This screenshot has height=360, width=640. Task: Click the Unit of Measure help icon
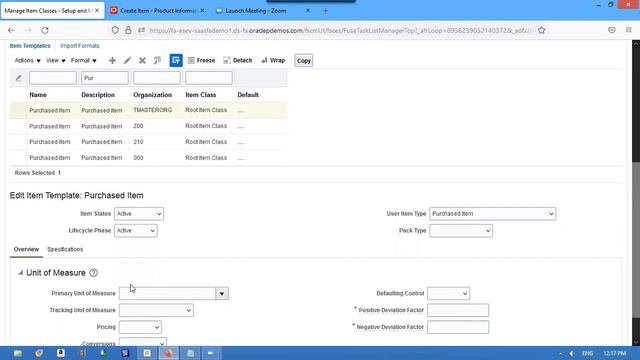(x=93, y=273)
